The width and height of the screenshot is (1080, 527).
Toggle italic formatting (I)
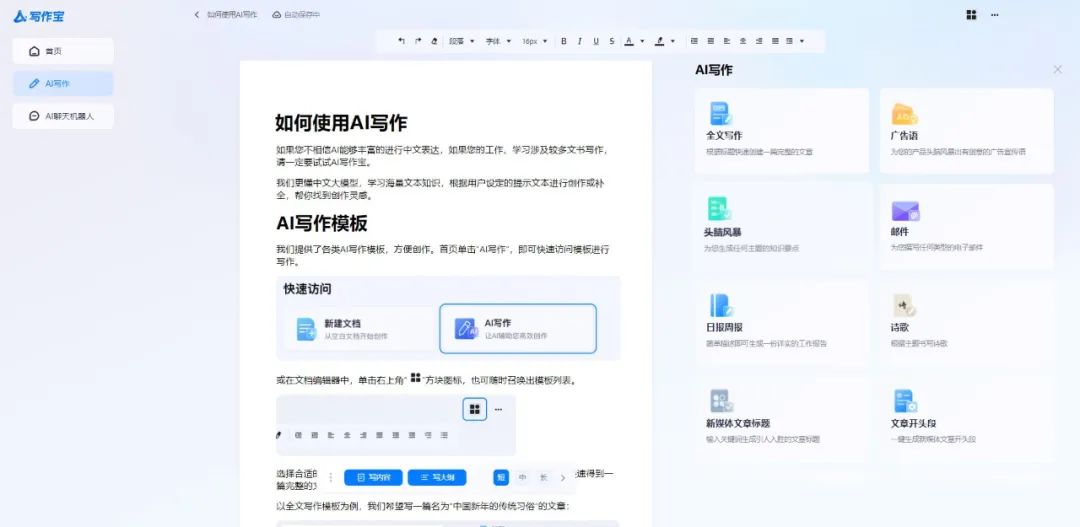(x=580, y=41)
